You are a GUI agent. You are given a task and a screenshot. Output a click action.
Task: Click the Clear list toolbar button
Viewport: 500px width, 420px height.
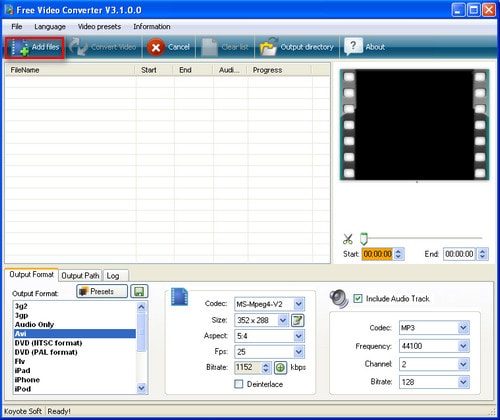click(x=226, y=47)
